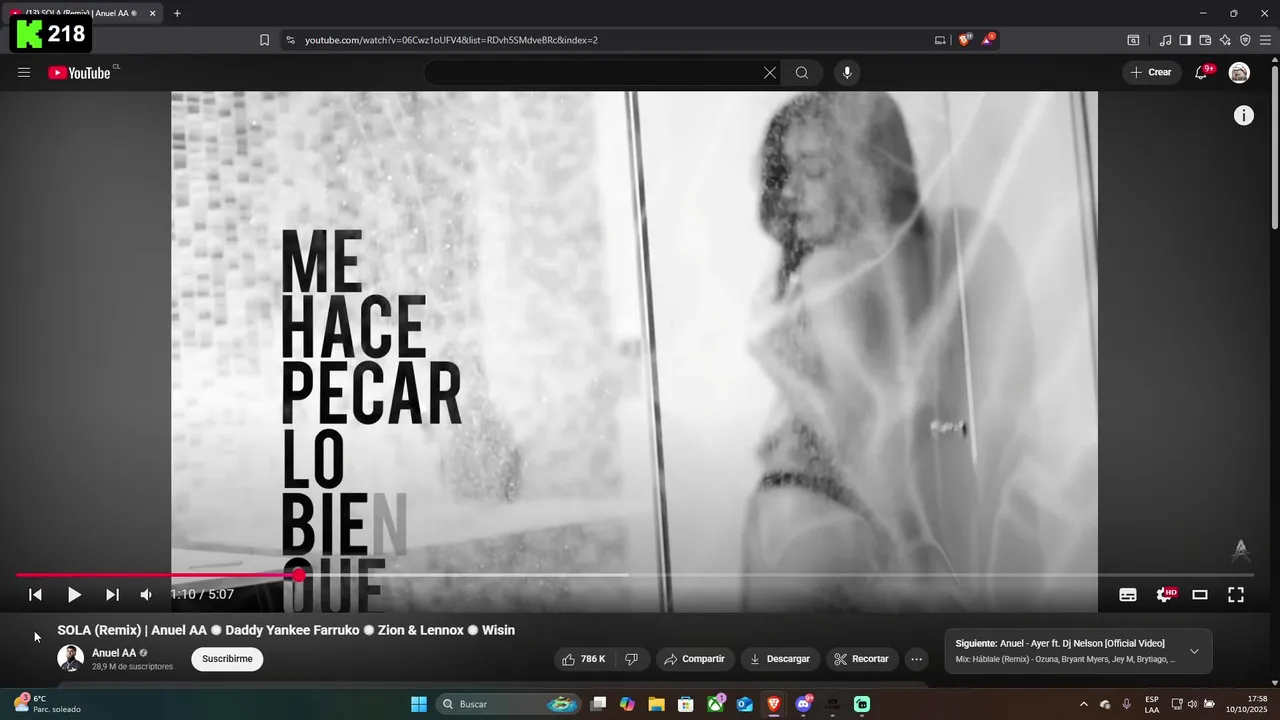This screenshot has width=1280, height=720.
Task: Open the account avatar menu
Action: 1239,73
